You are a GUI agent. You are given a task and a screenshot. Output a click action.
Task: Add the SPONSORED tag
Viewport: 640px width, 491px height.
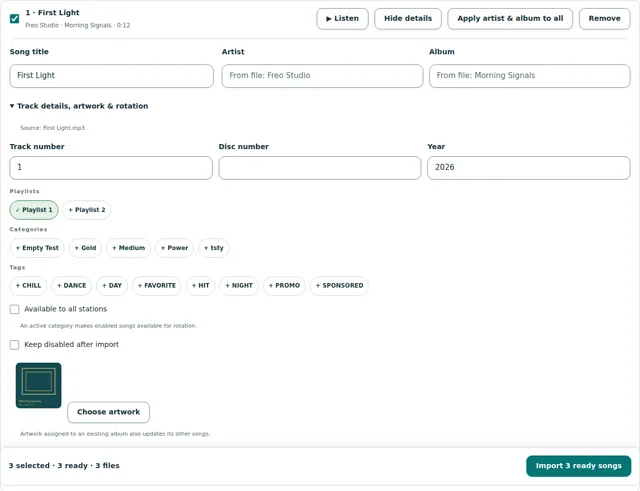(339, 286)
